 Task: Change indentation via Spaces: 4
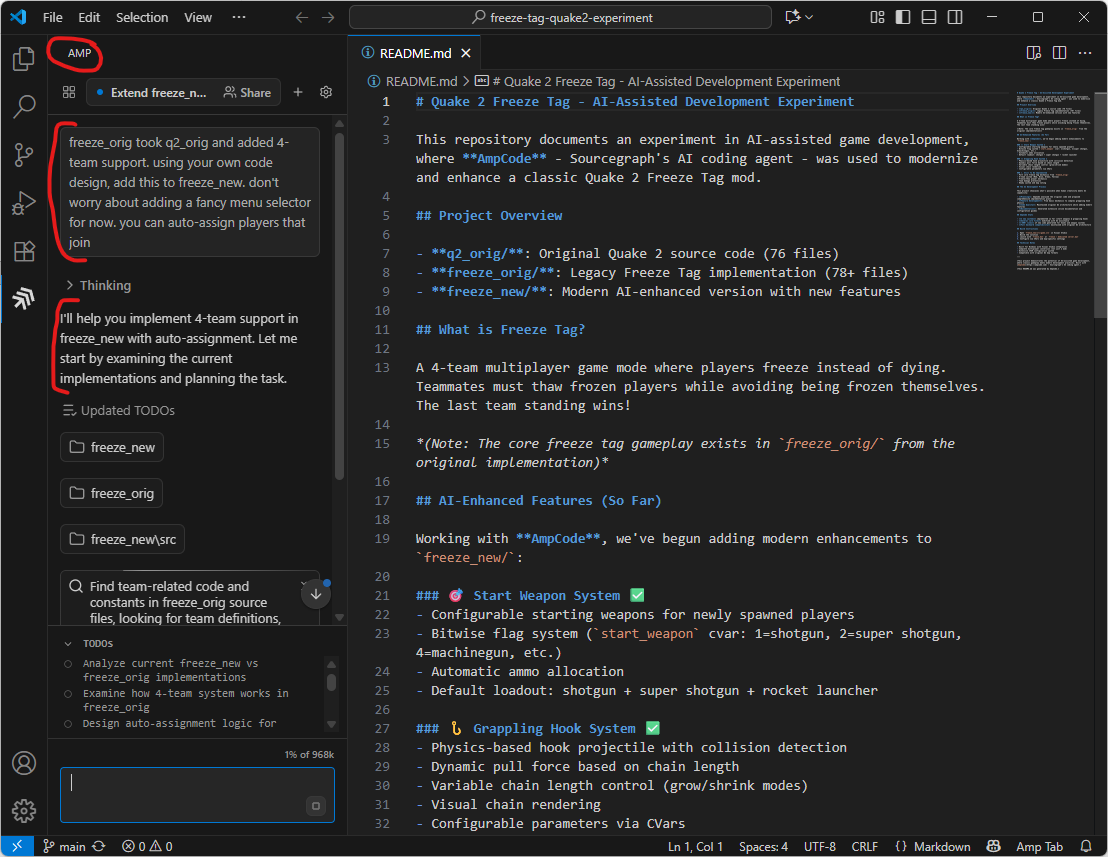763,846
